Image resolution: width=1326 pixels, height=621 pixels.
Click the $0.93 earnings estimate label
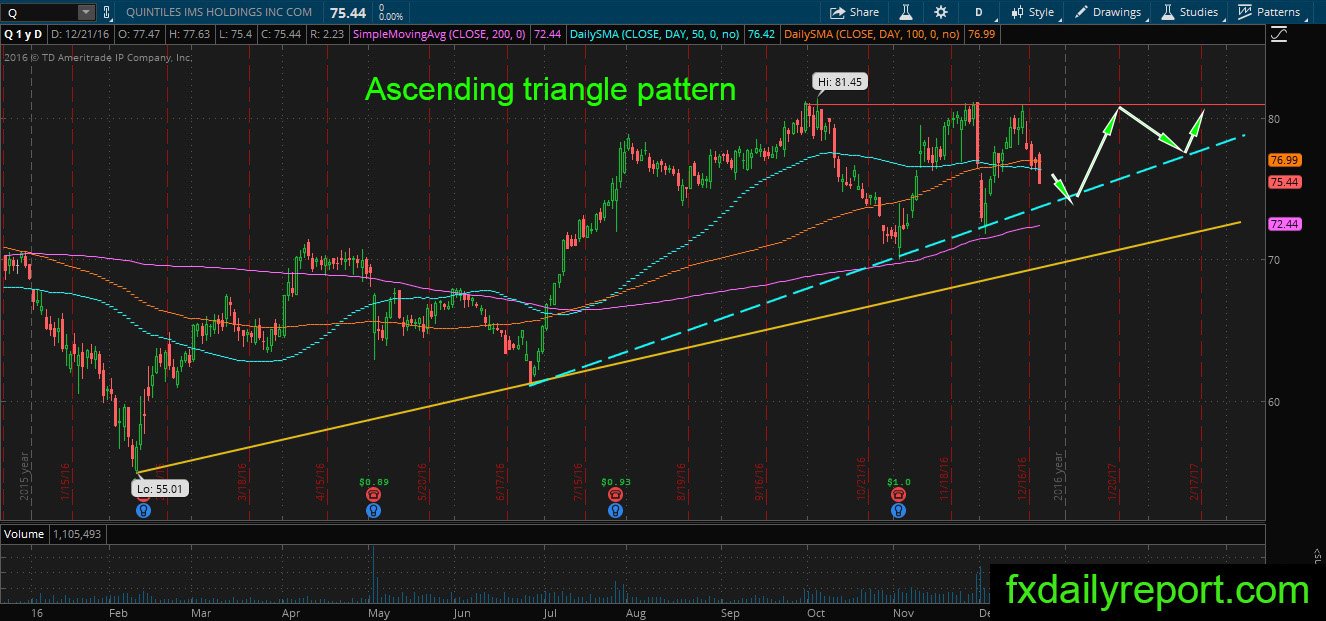[614, 481]
